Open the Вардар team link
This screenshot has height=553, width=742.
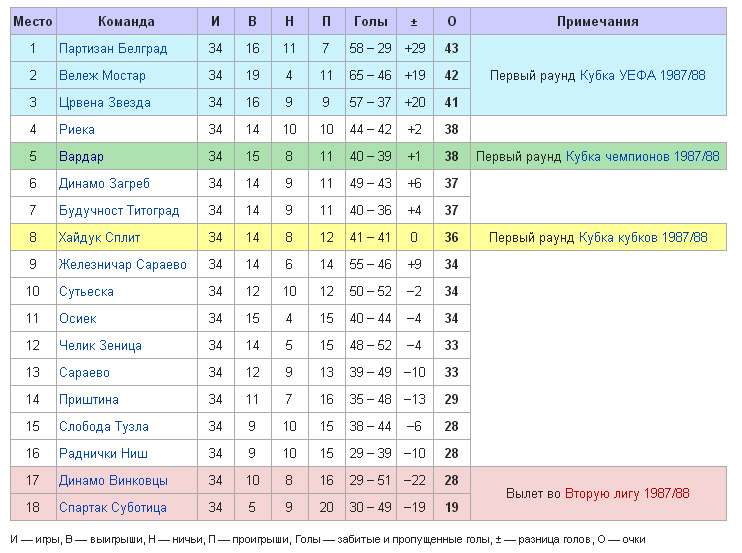81,156
